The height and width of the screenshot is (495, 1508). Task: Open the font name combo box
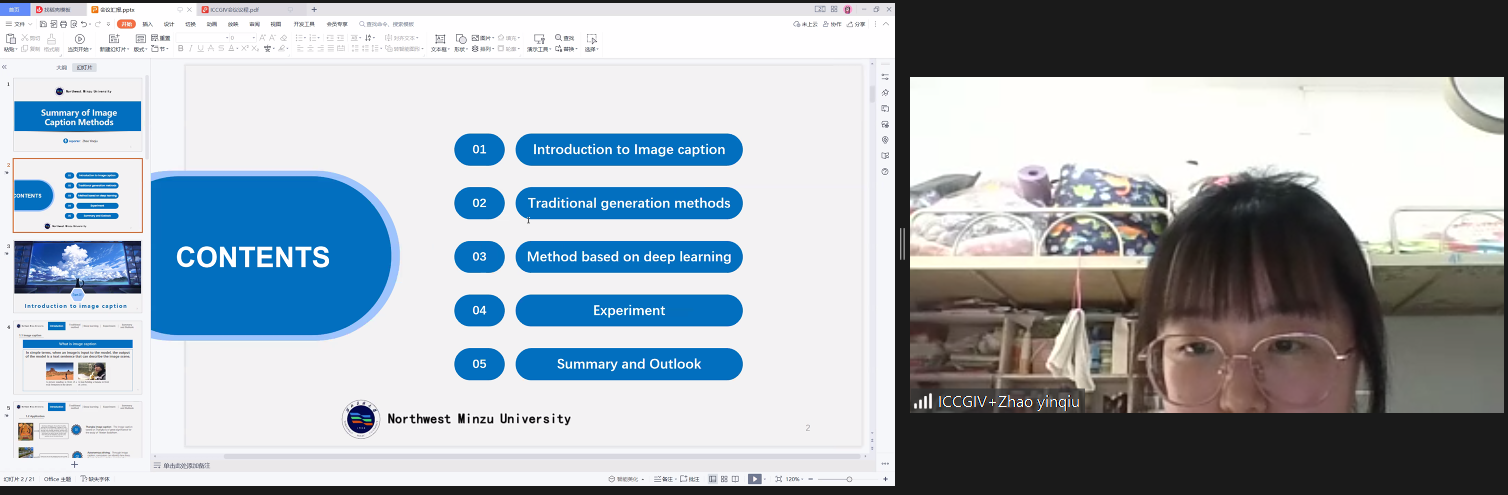click(x=204, y=38)
